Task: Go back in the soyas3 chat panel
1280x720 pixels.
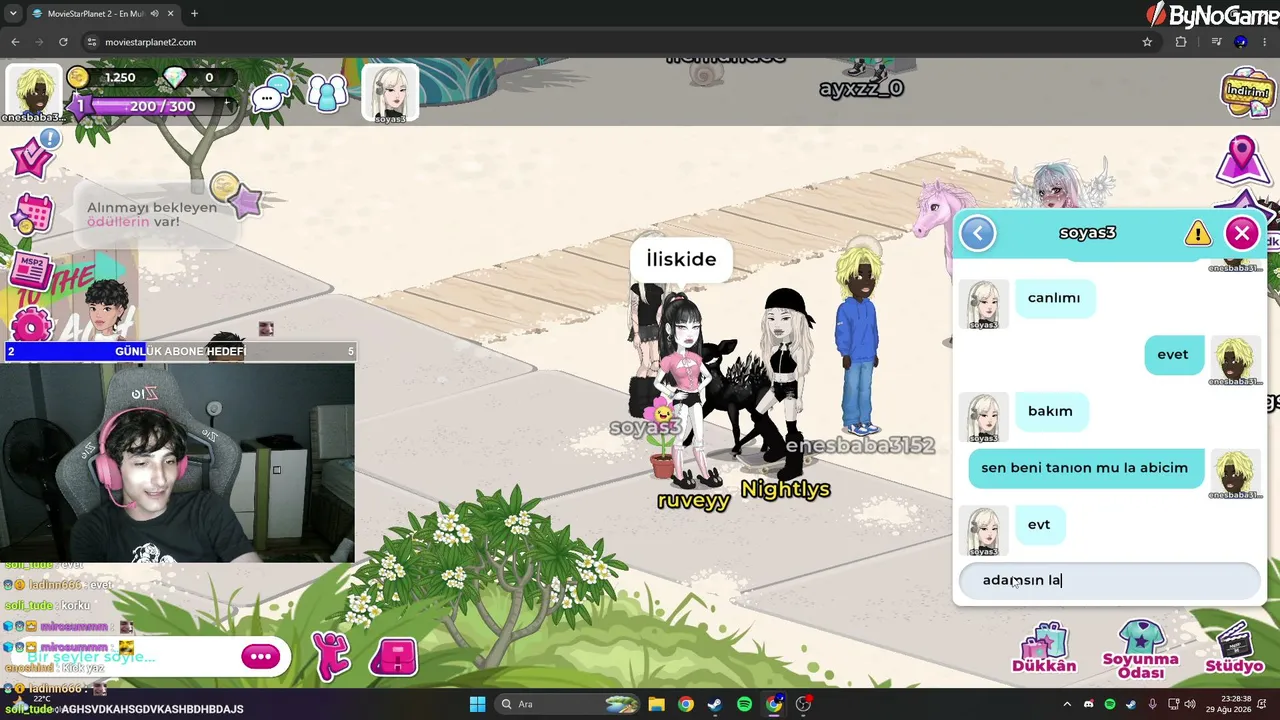Action: point(978,233)
